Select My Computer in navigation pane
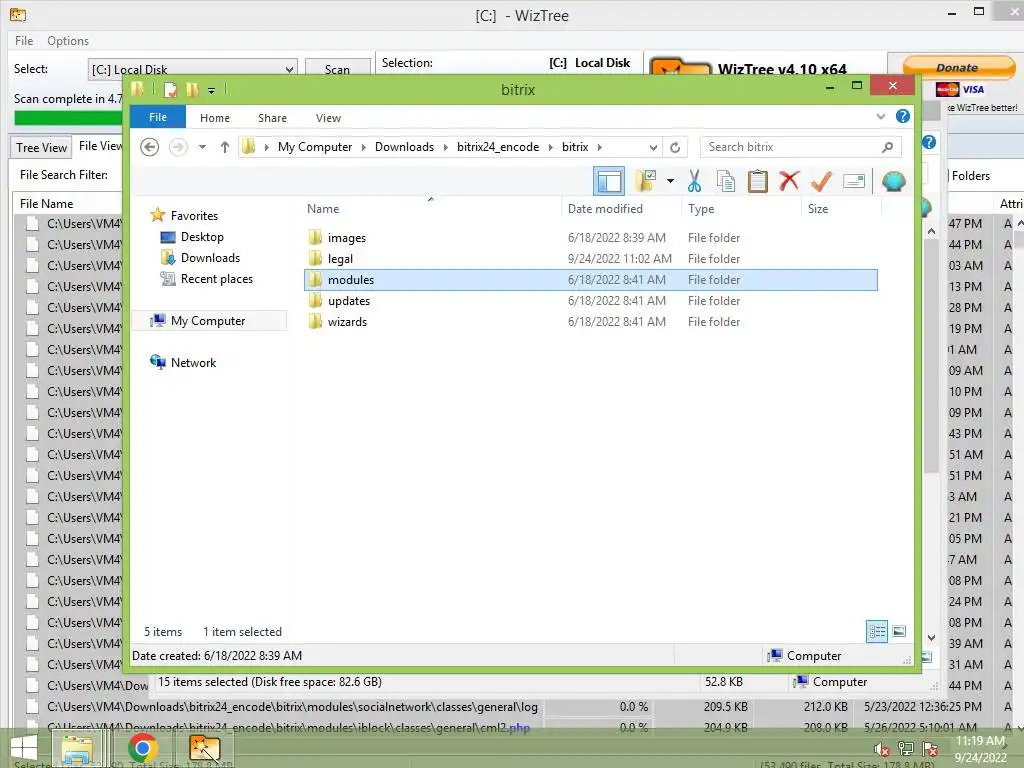The height and width of the screenshot is (768, 1024). [x=208, y=321]
